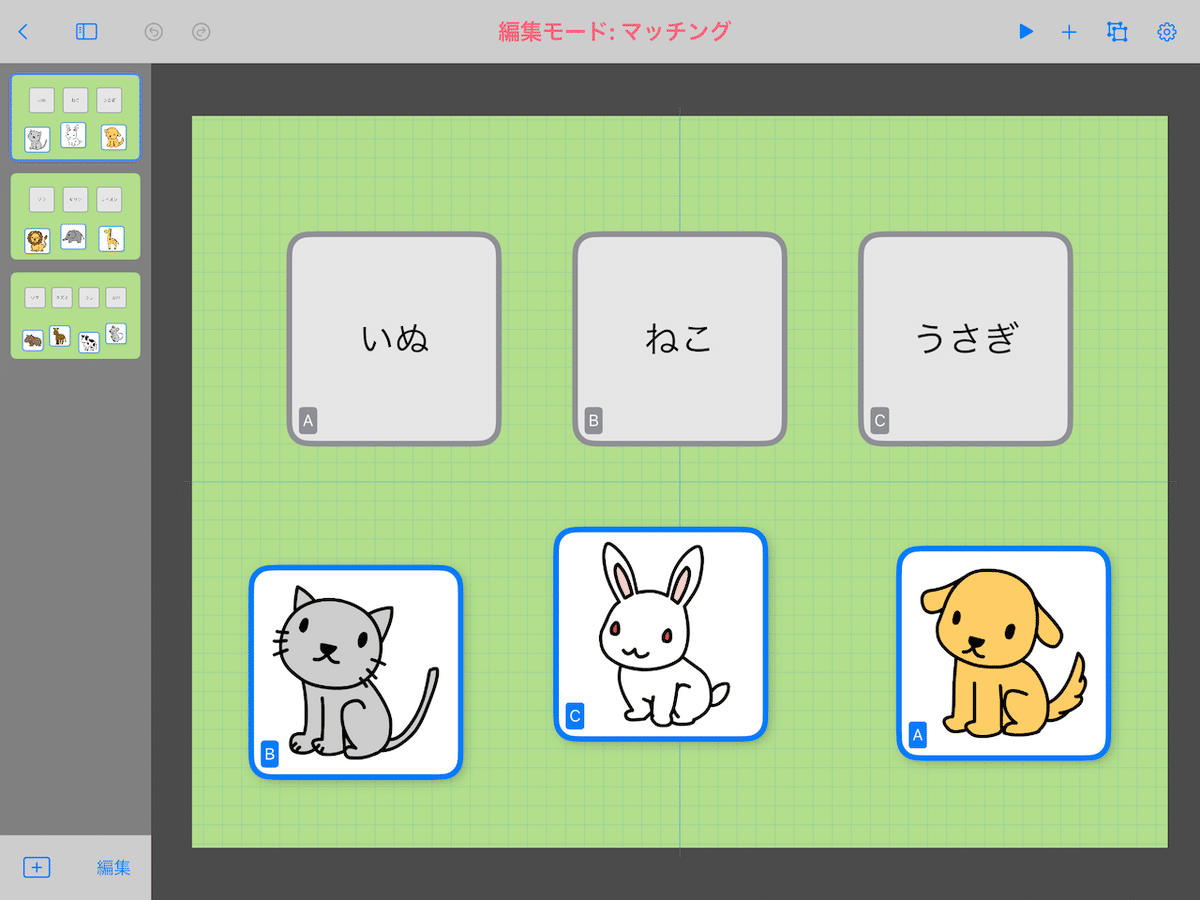Open the settings gear icon
Screen dimensions: 1200x900
[1166, 32]
